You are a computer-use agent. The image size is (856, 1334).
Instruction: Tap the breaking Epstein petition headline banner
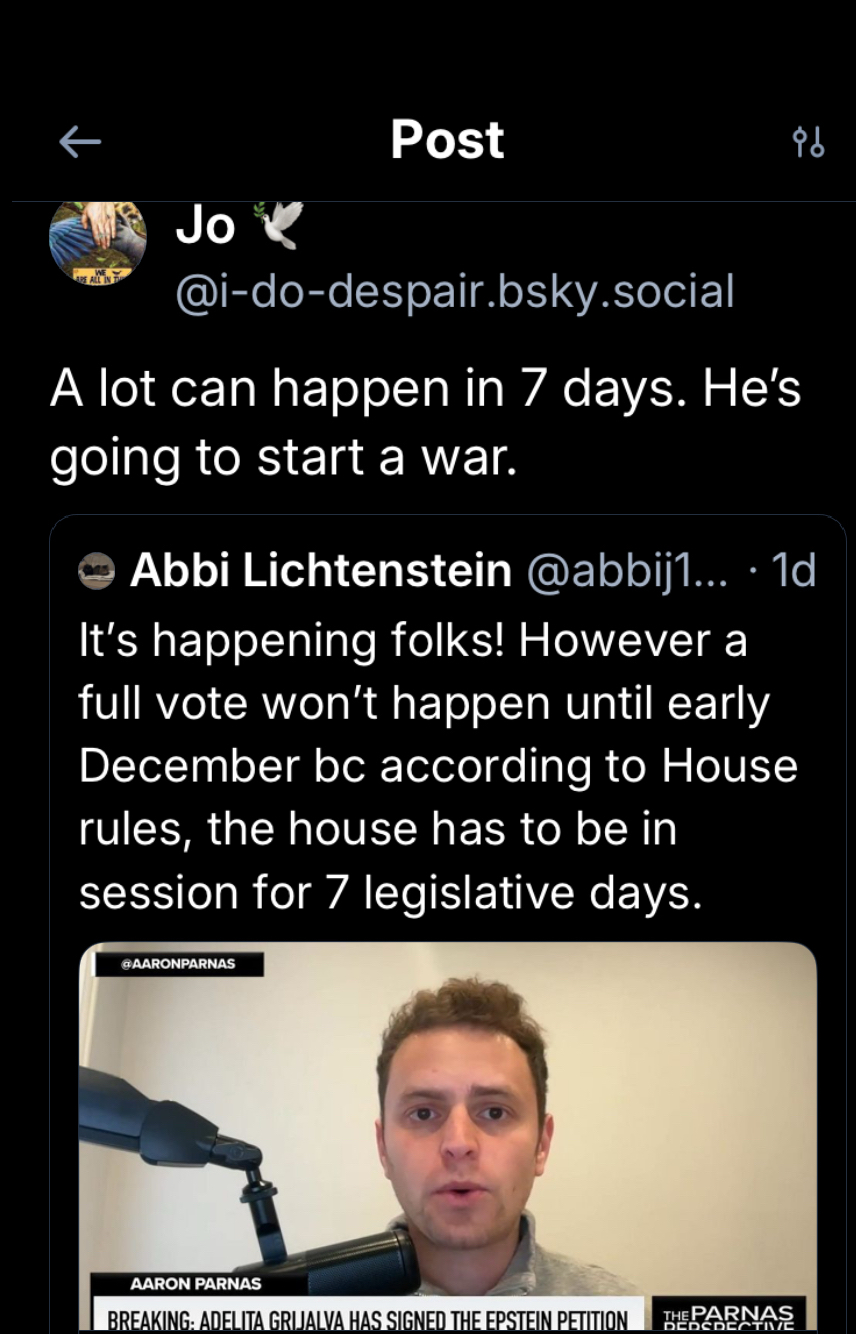367,1319
